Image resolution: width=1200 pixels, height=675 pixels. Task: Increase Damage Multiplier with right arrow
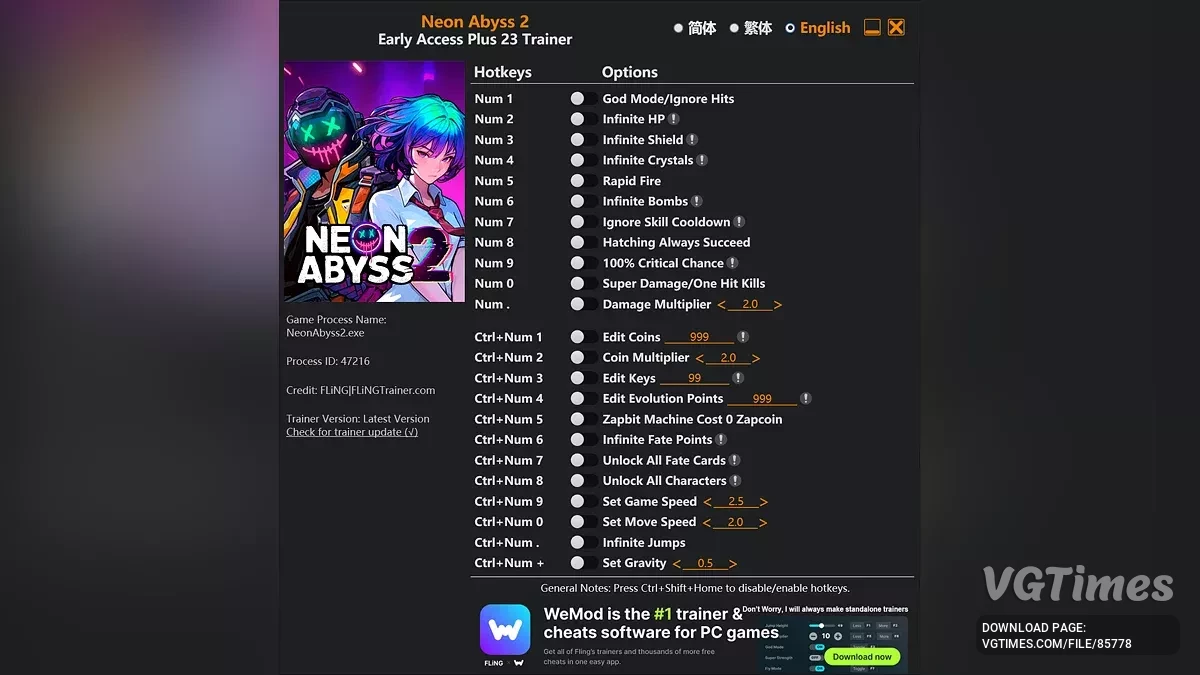coord(778,305)
